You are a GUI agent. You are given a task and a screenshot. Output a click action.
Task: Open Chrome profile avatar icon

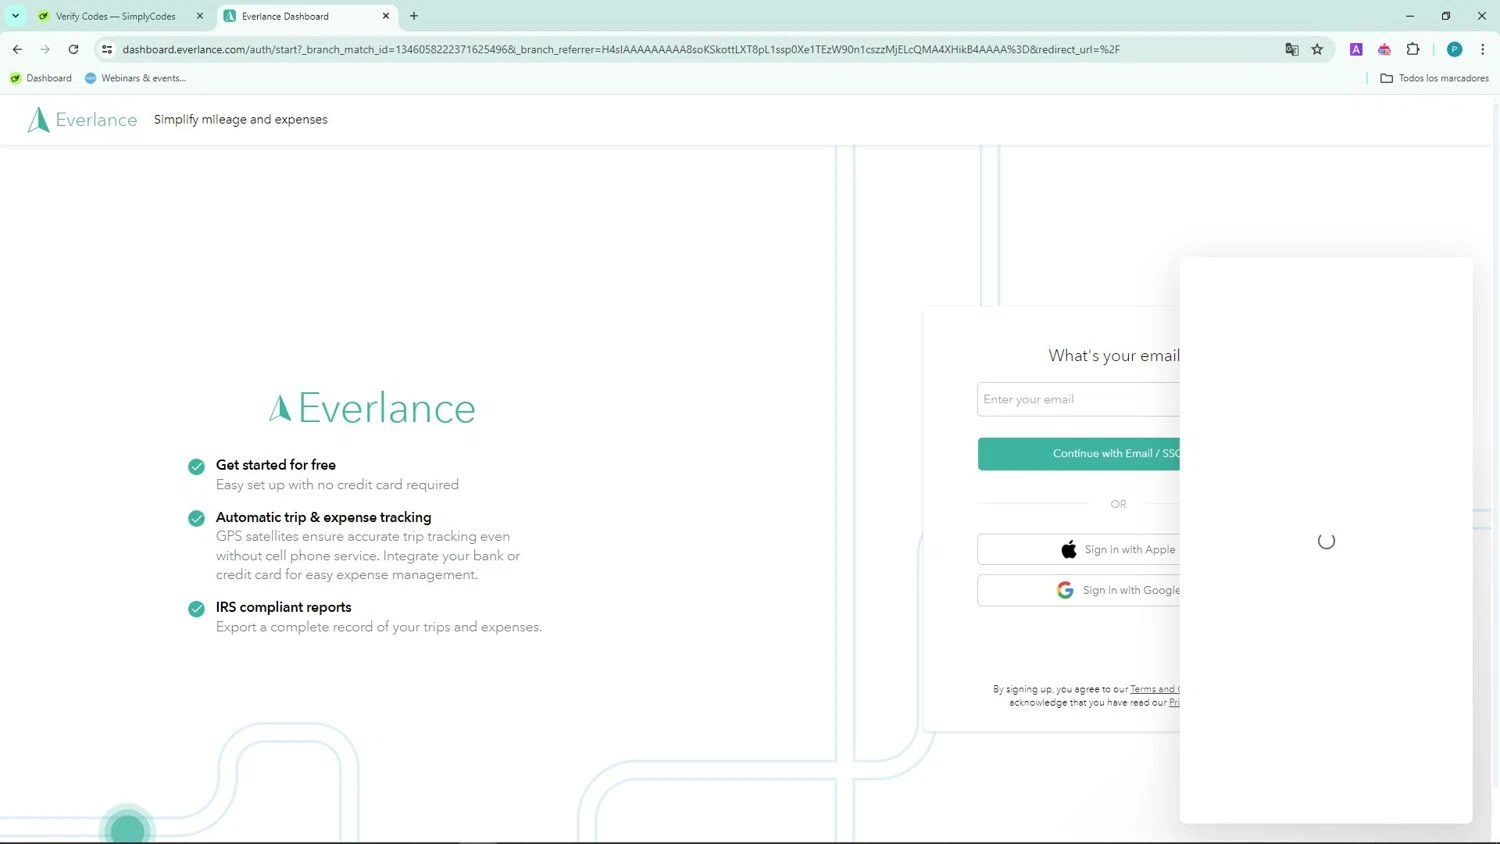(x=1454, y=49)
